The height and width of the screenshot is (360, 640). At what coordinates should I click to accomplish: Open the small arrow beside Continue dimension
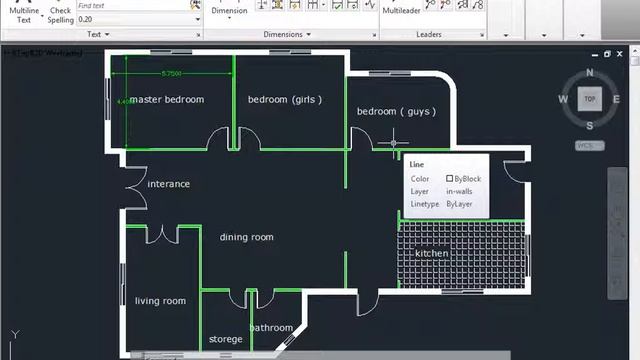pos(323,5)
